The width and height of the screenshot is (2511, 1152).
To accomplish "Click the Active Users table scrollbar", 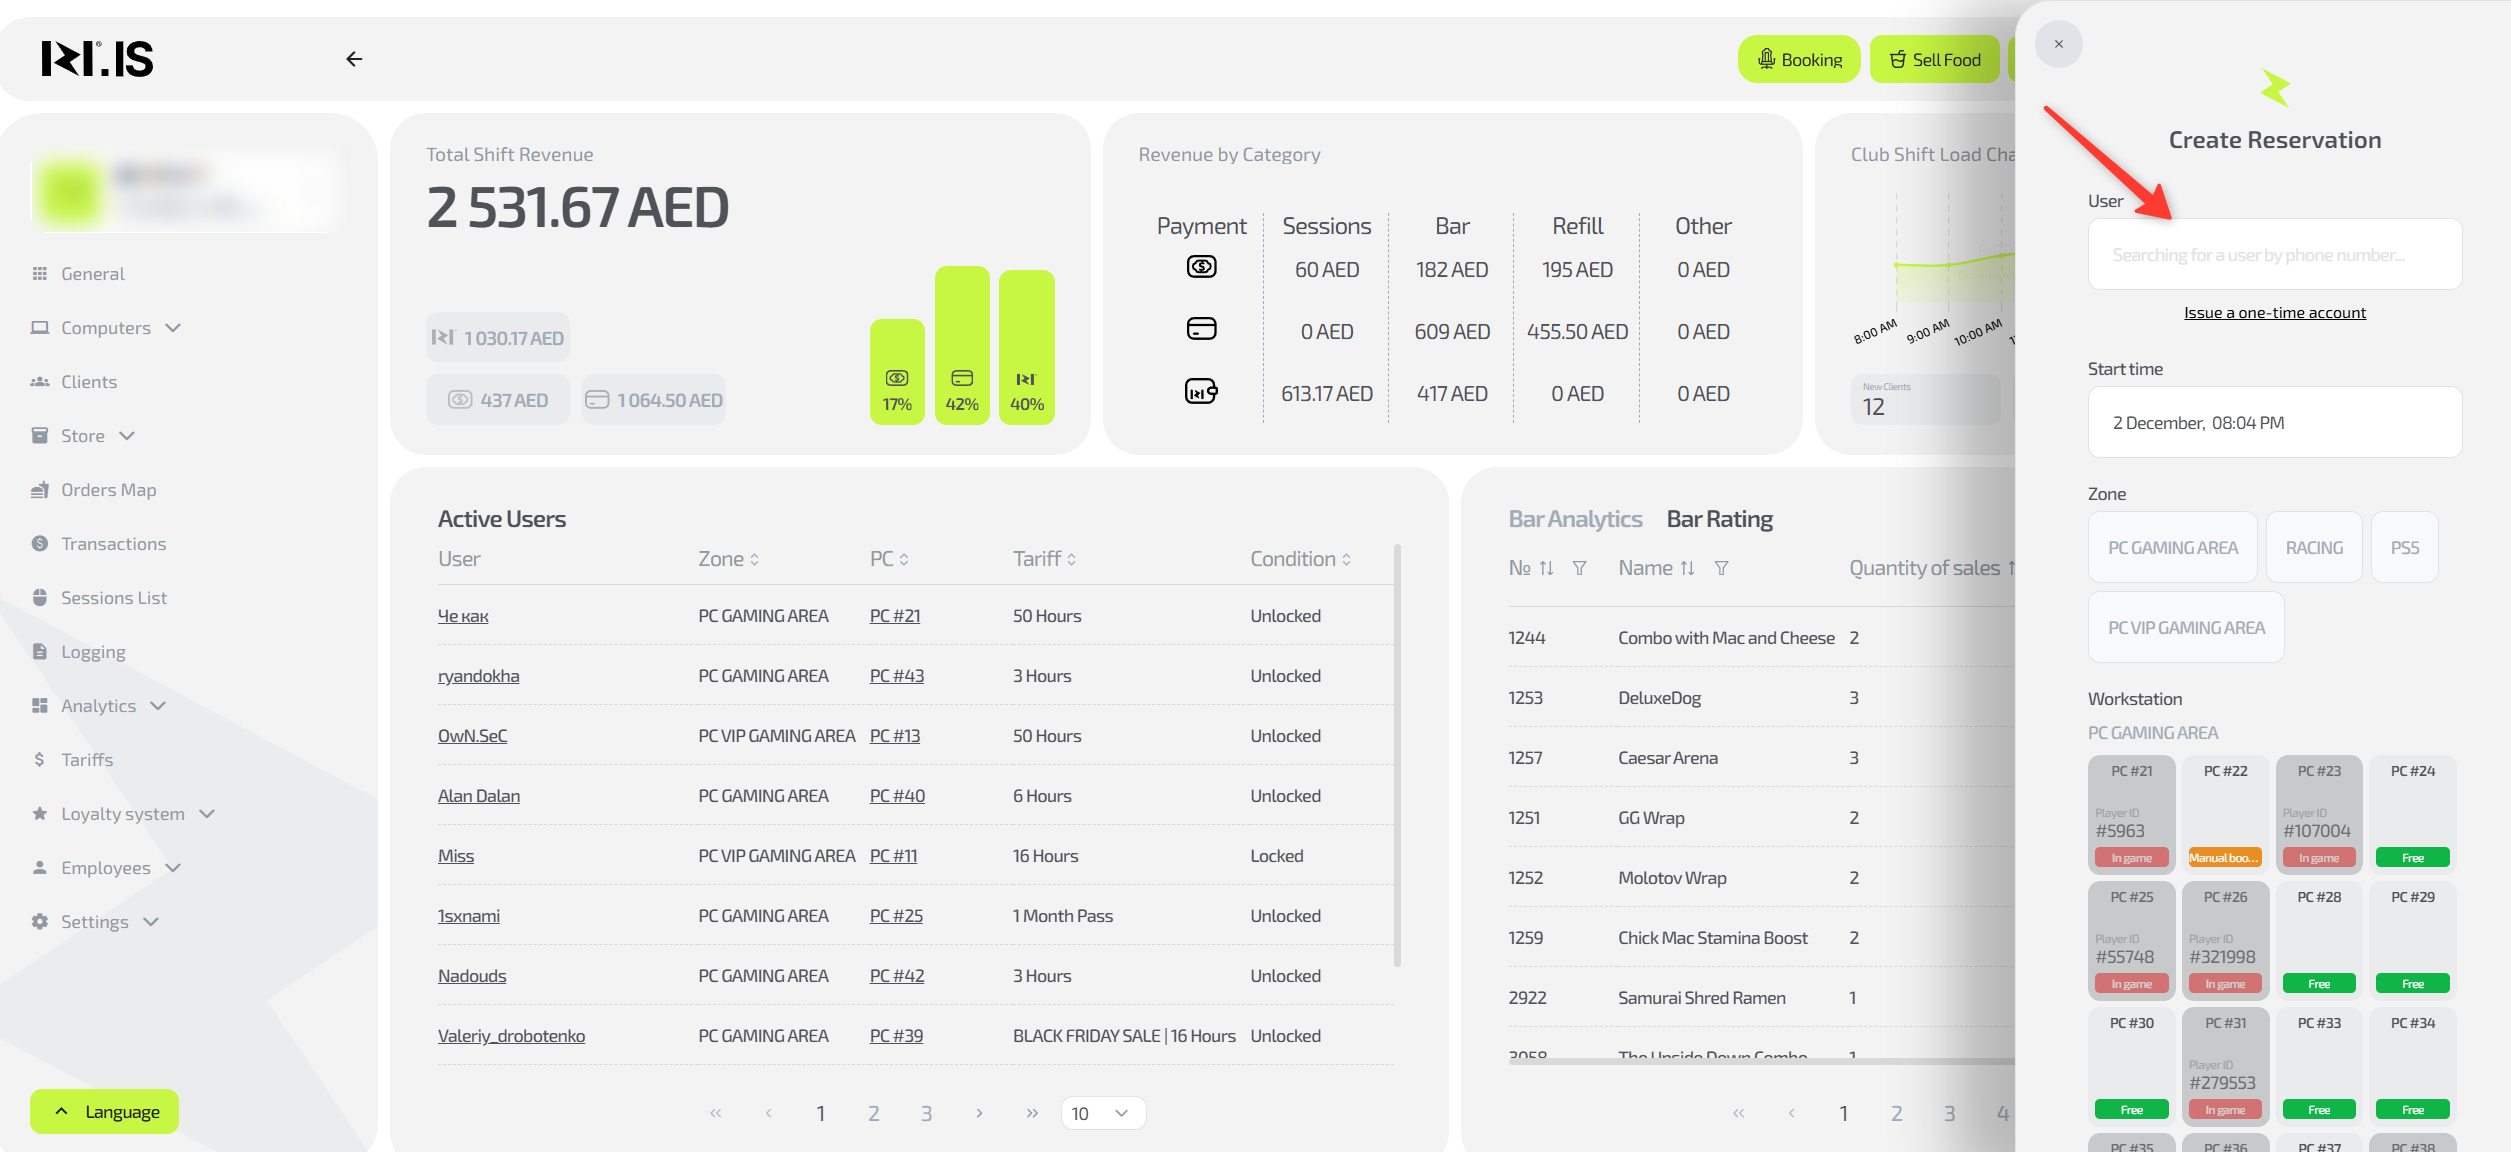I will point(1397,755).
